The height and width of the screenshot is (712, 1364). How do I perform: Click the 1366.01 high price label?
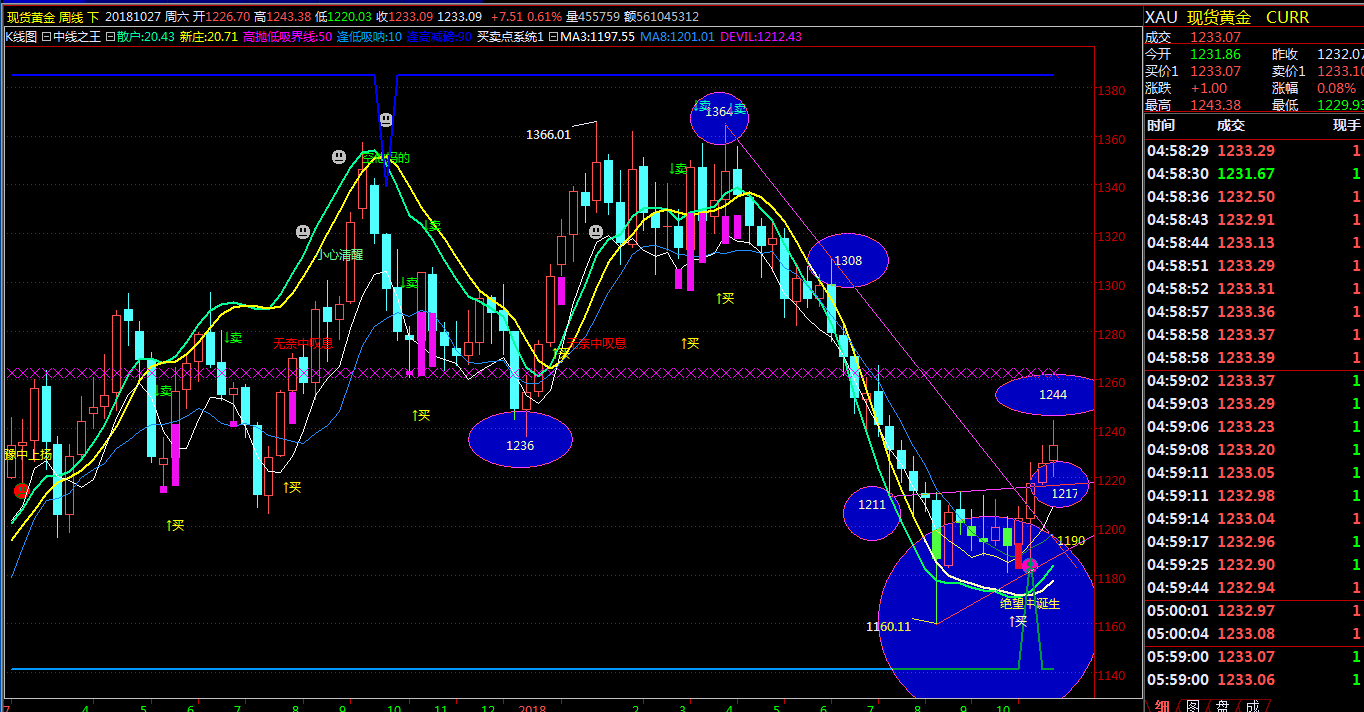coord(548,134)
